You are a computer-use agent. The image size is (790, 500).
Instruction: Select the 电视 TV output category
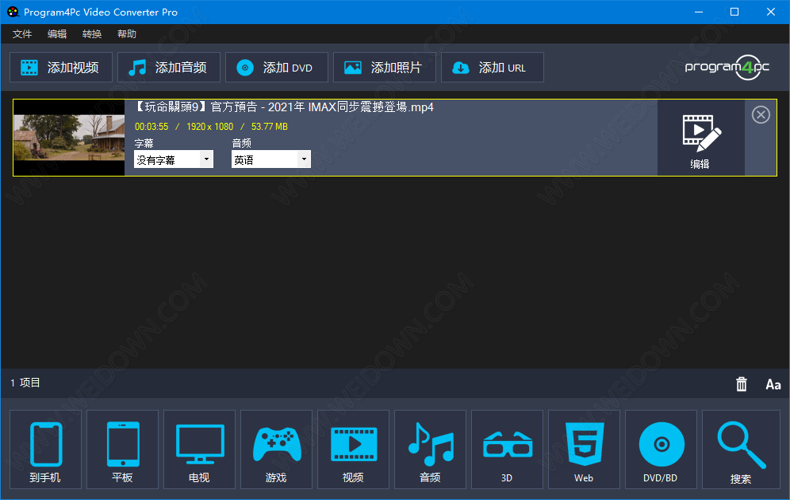pos(200,449)
